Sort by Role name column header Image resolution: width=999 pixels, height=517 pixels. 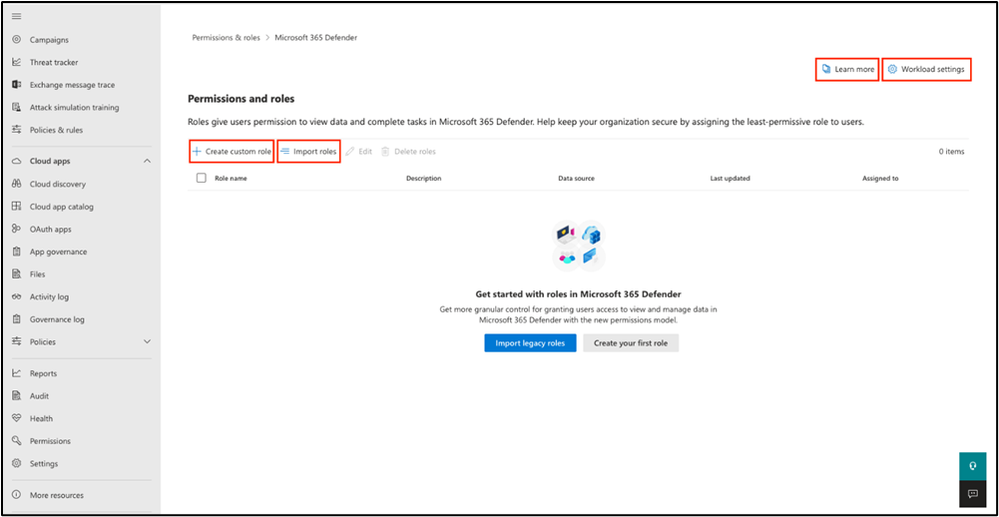(x=231, y=178)
